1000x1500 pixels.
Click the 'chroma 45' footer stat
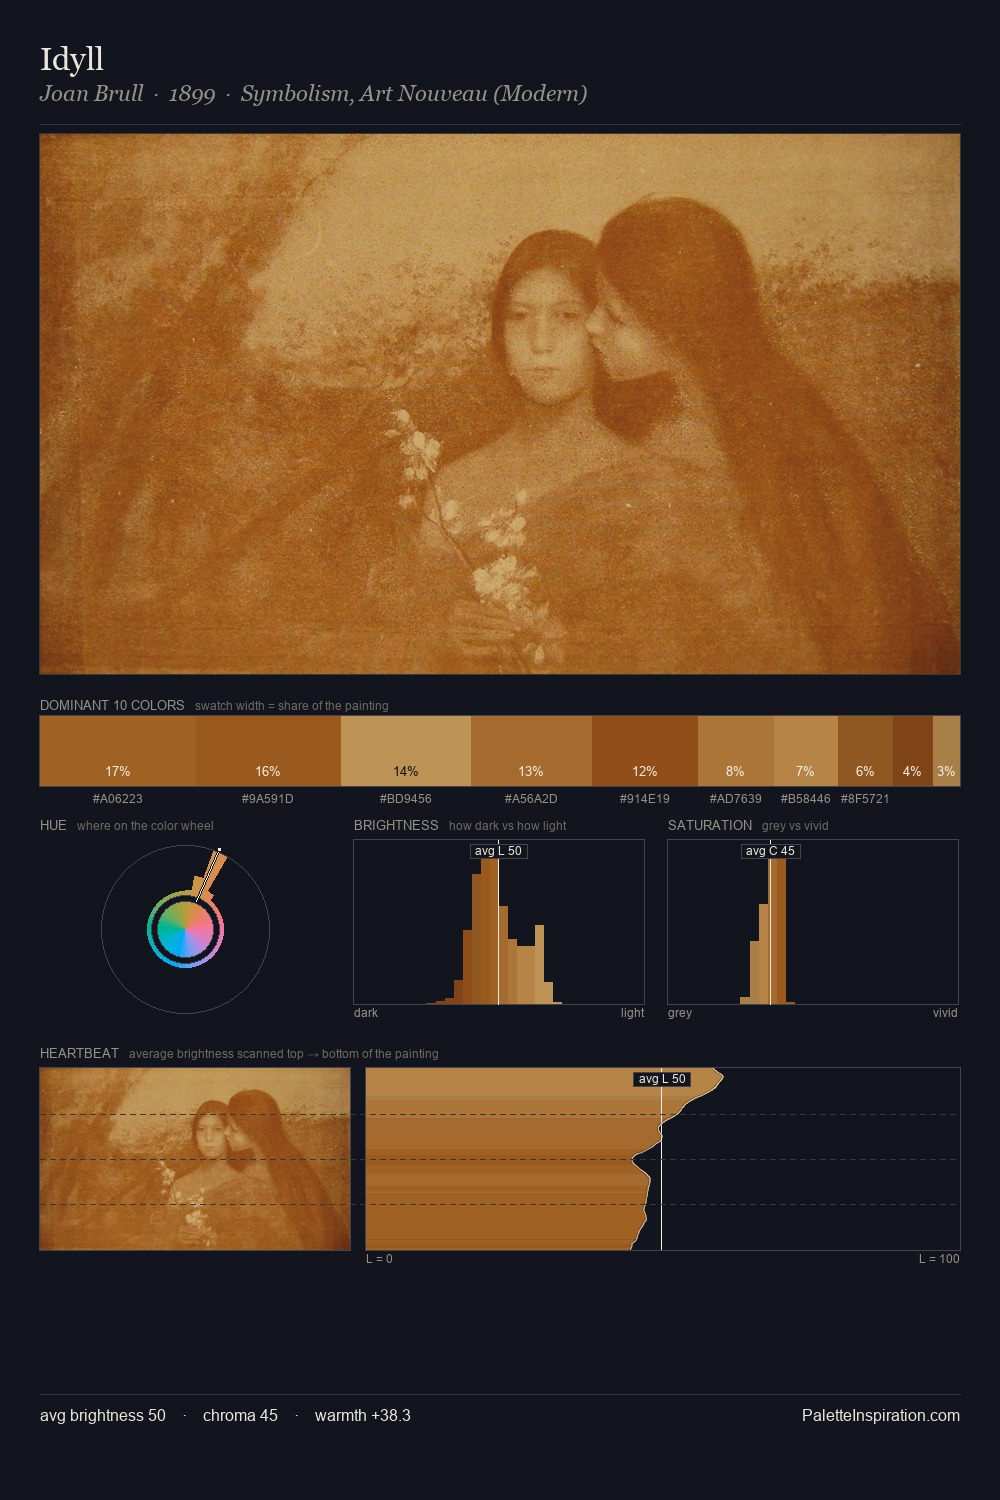click(240, 1415)
